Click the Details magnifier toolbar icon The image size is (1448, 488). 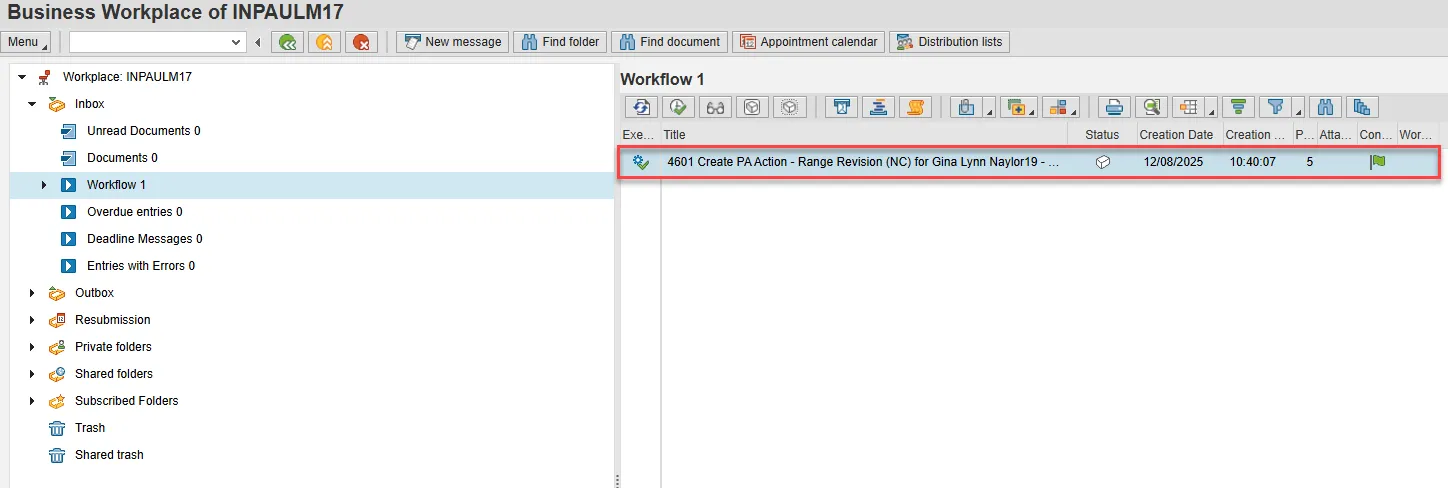[x=1152, y=107]
